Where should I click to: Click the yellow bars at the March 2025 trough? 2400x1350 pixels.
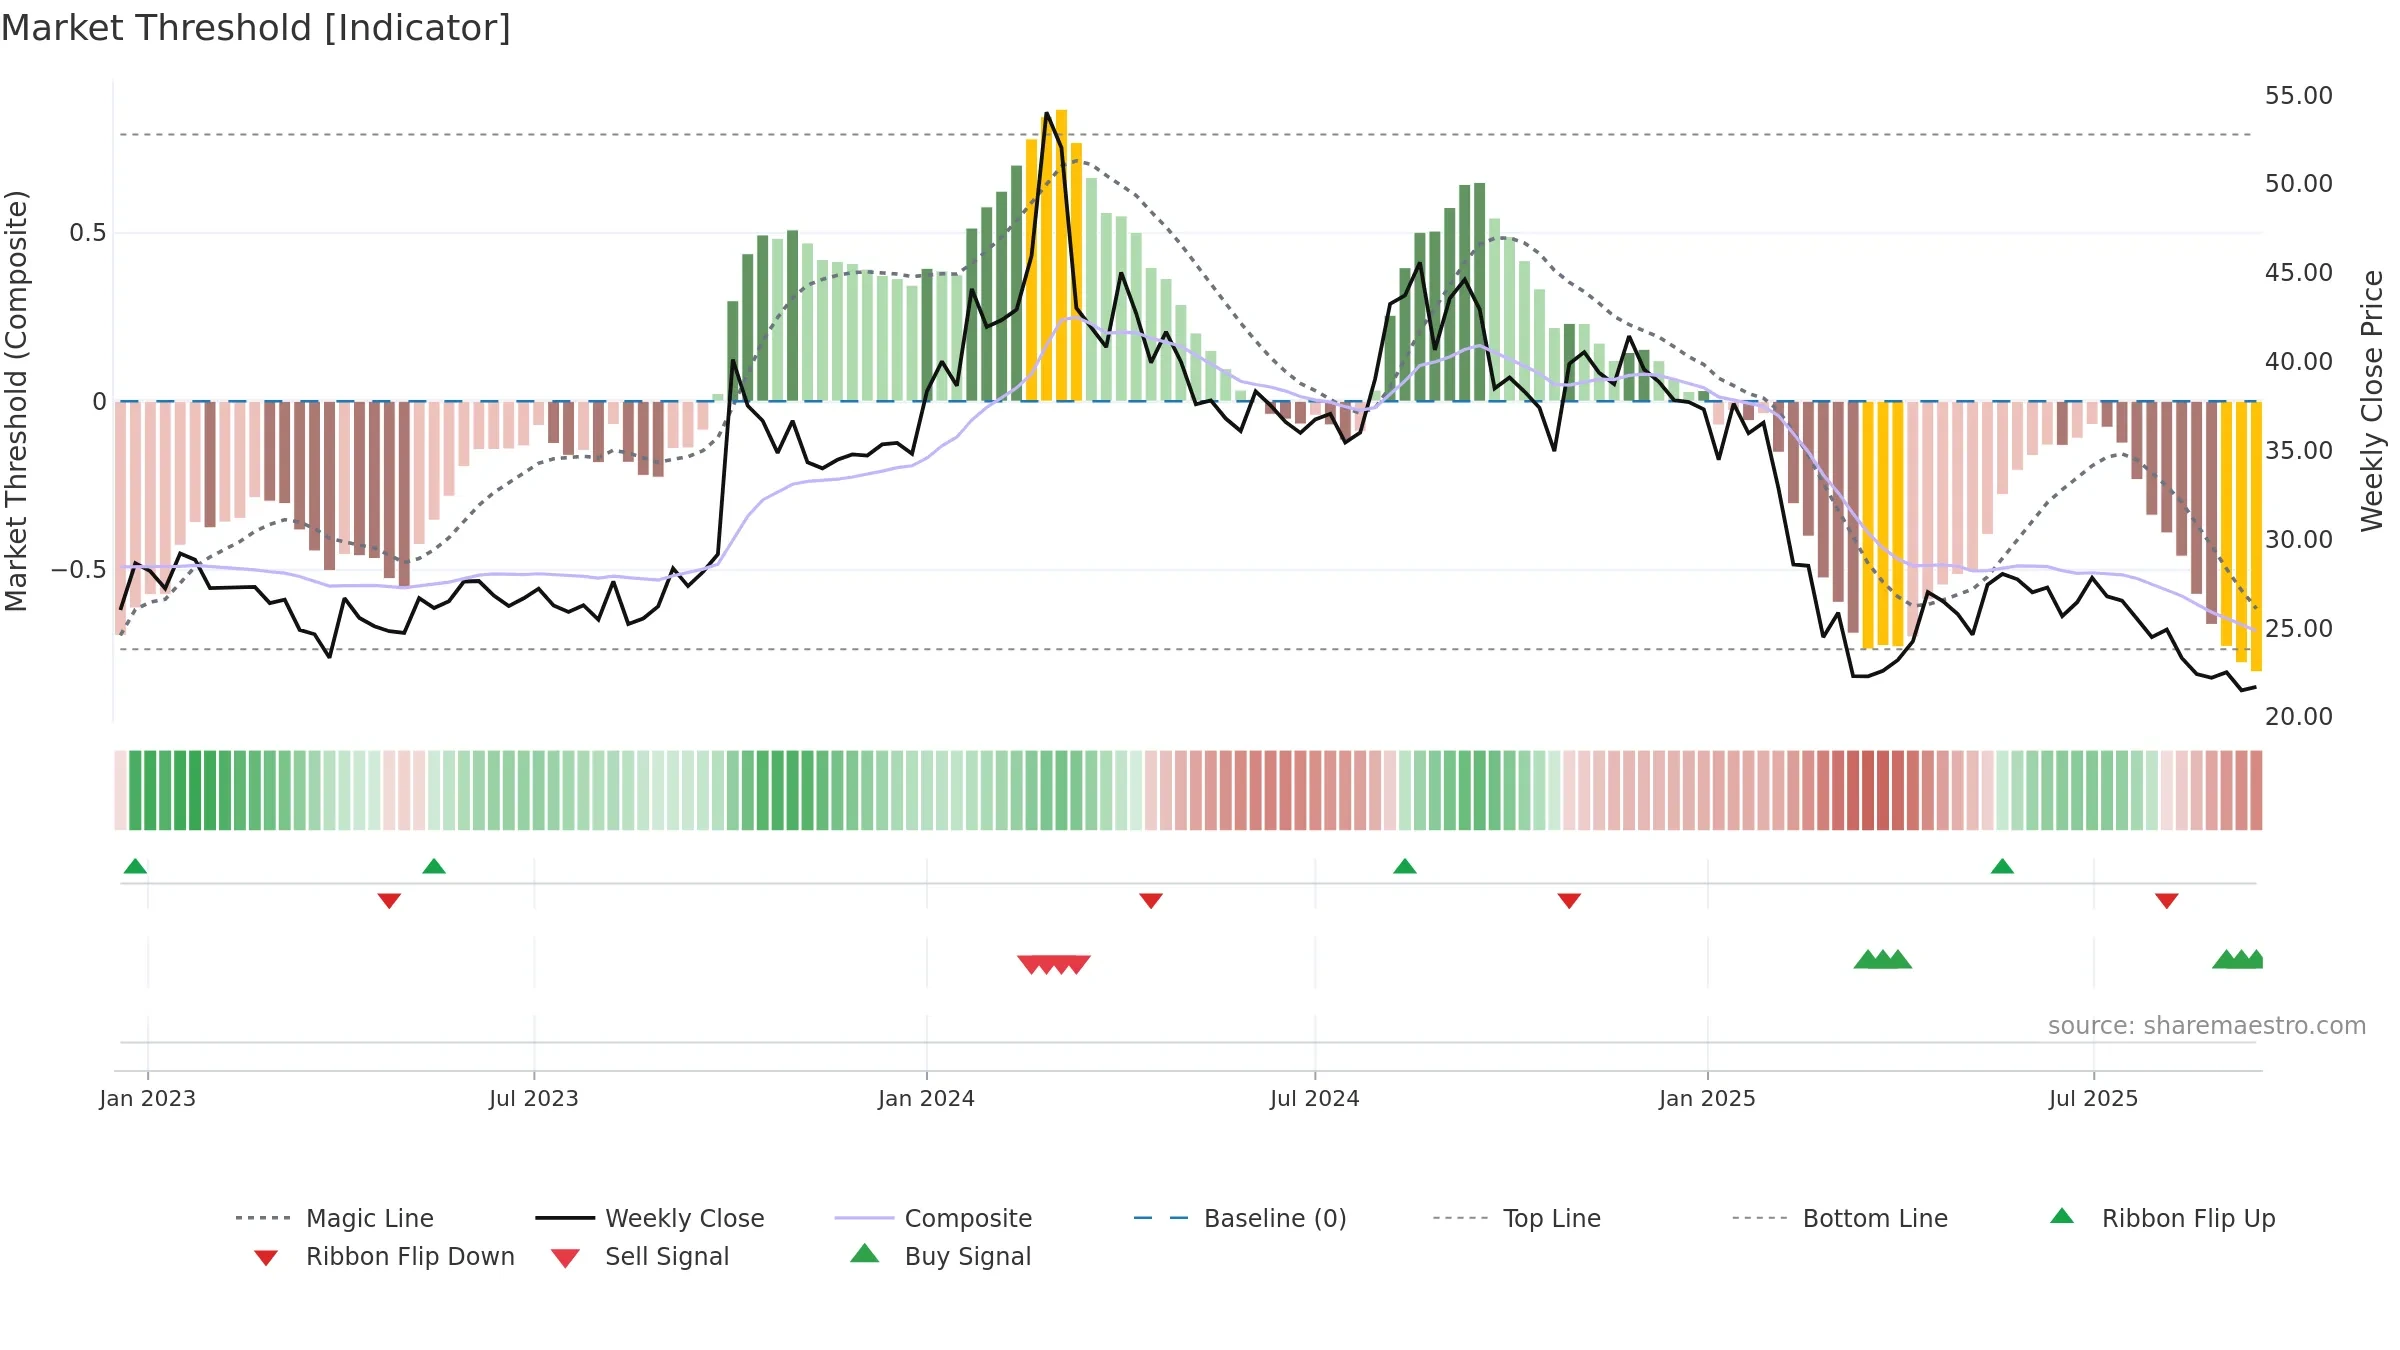pyautogui.click(x=1882, y=524)
